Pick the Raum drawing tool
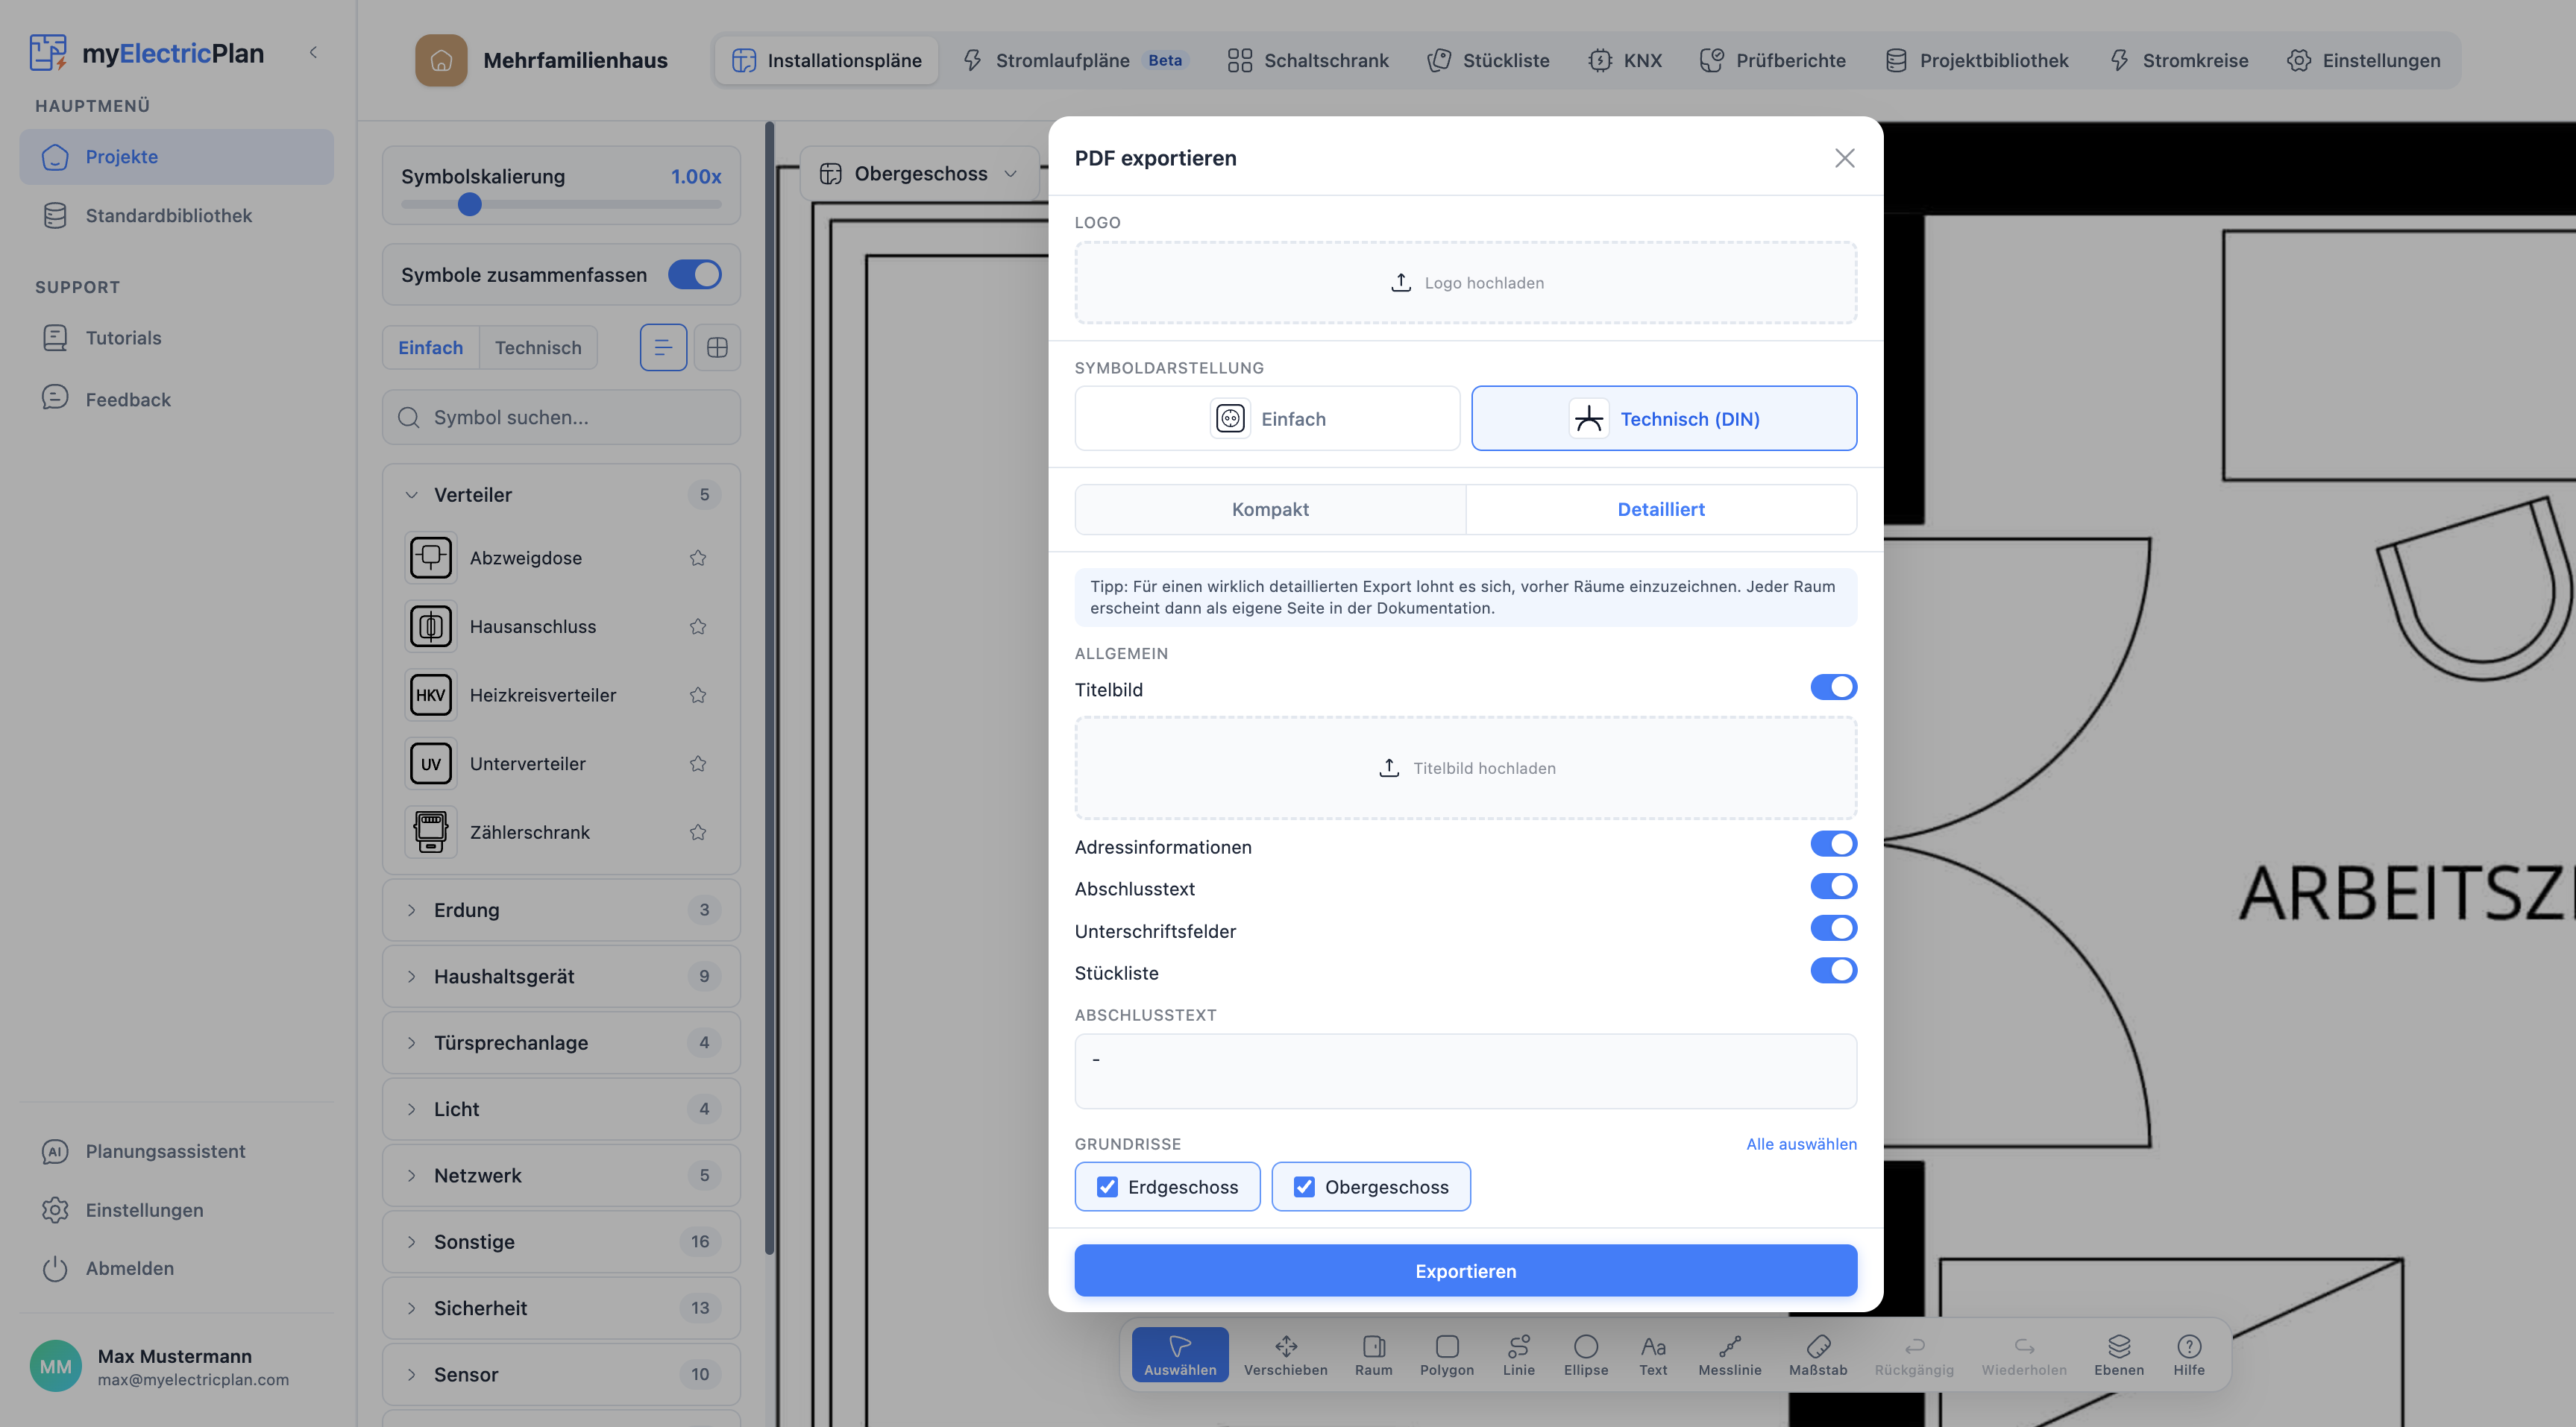The width and height of the screenshot is (2576, 1427). pos(1373,1354)
